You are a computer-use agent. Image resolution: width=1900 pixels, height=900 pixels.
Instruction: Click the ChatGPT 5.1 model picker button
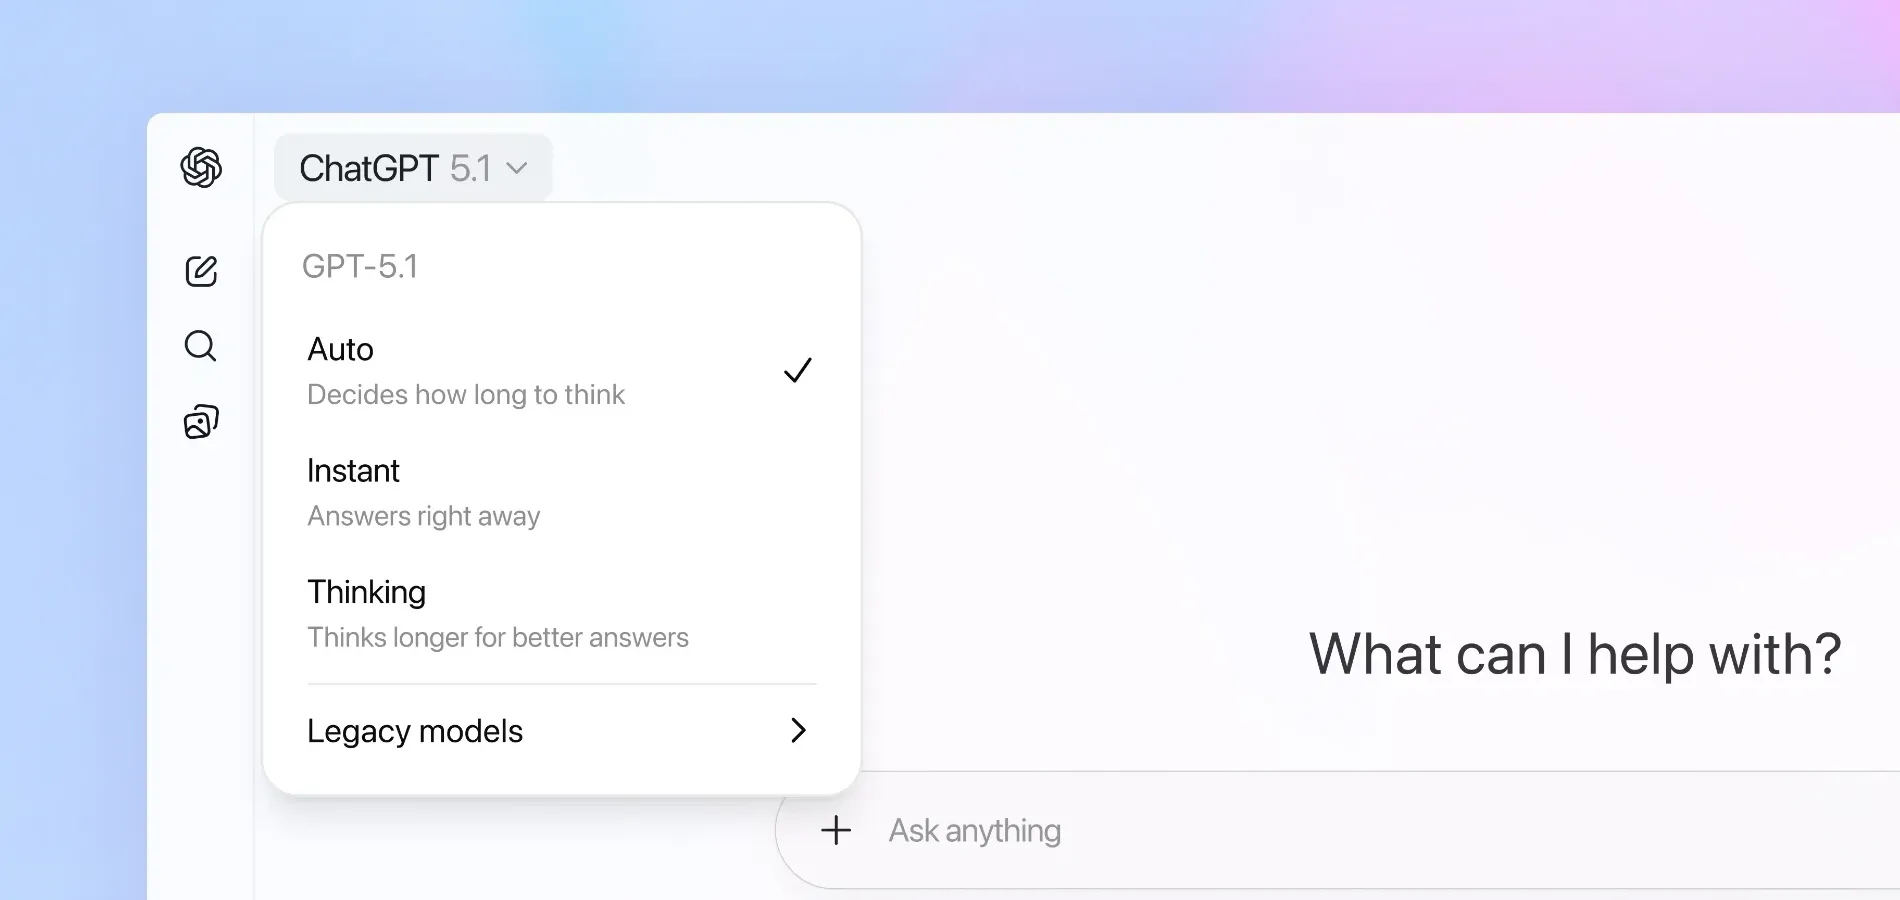pyautogui.click(x=413, y=167)
